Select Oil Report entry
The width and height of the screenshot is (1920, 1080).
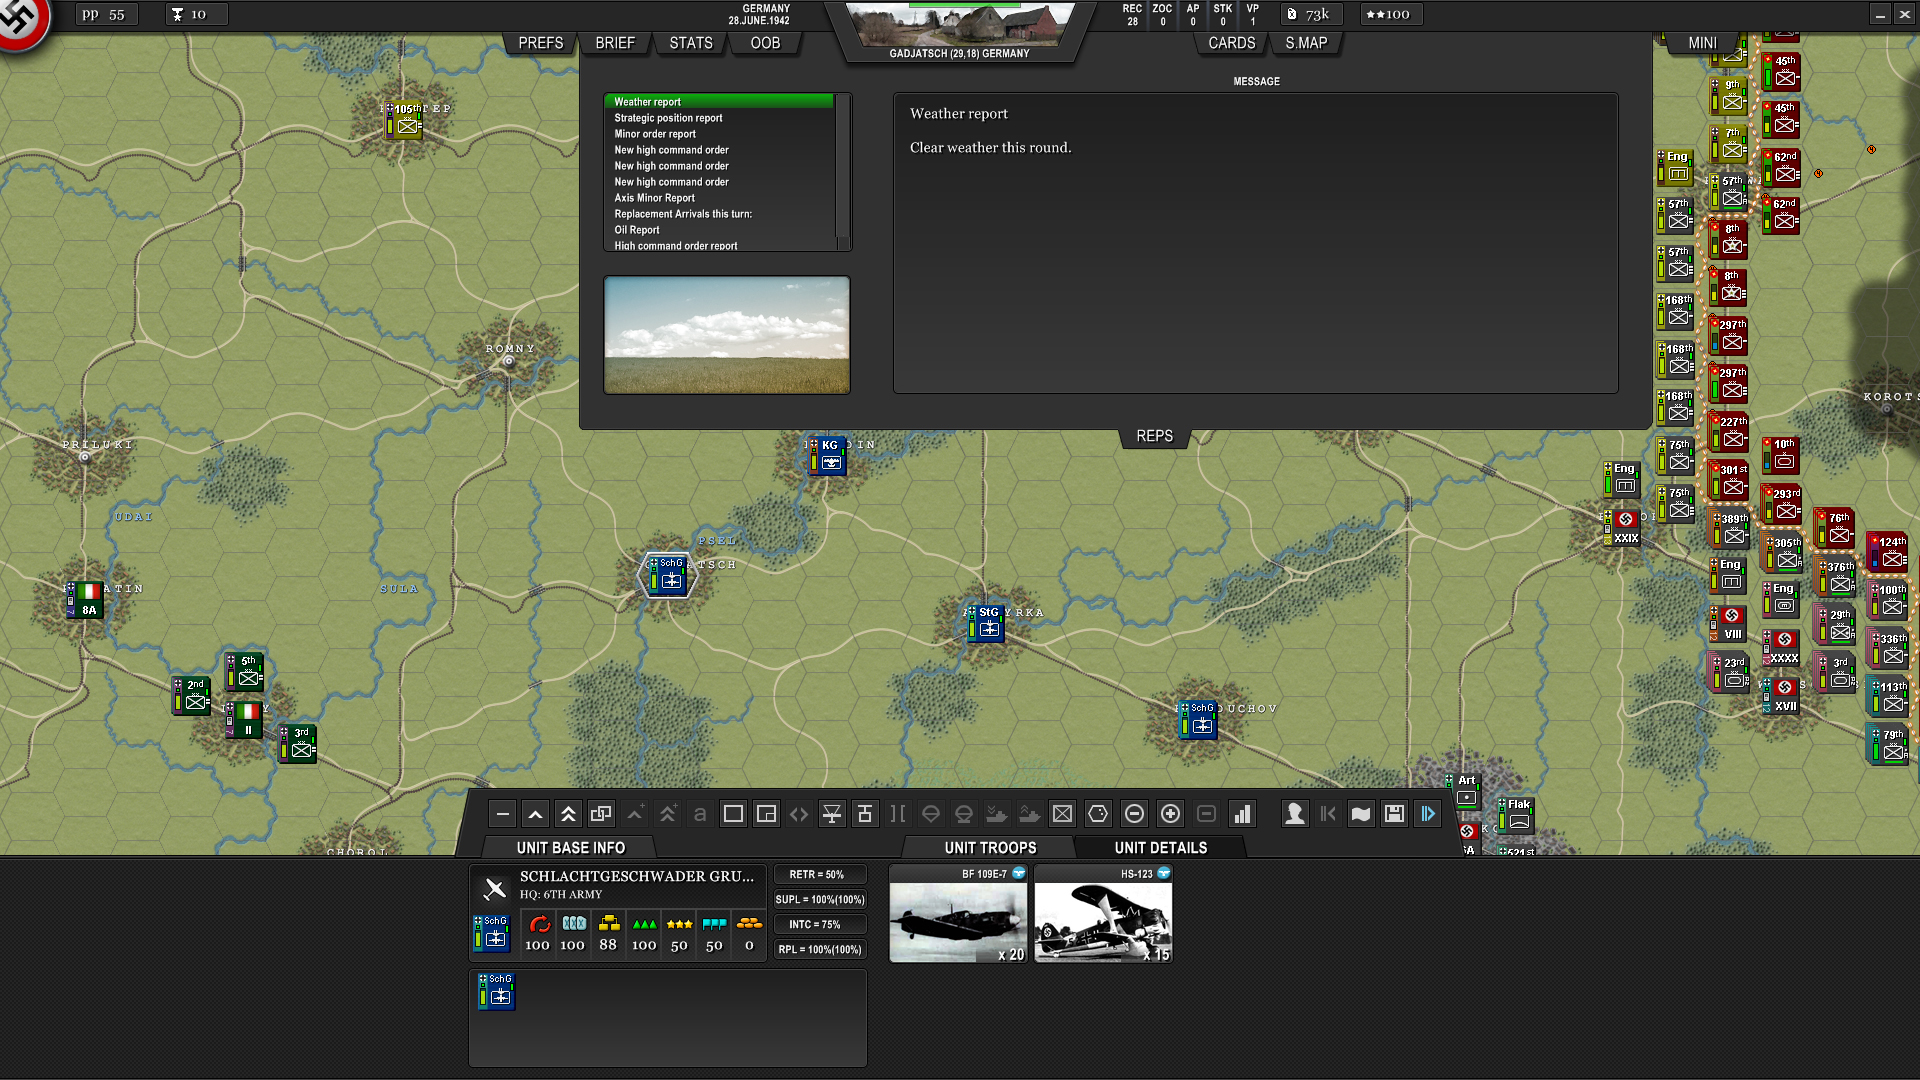(719, 230)
